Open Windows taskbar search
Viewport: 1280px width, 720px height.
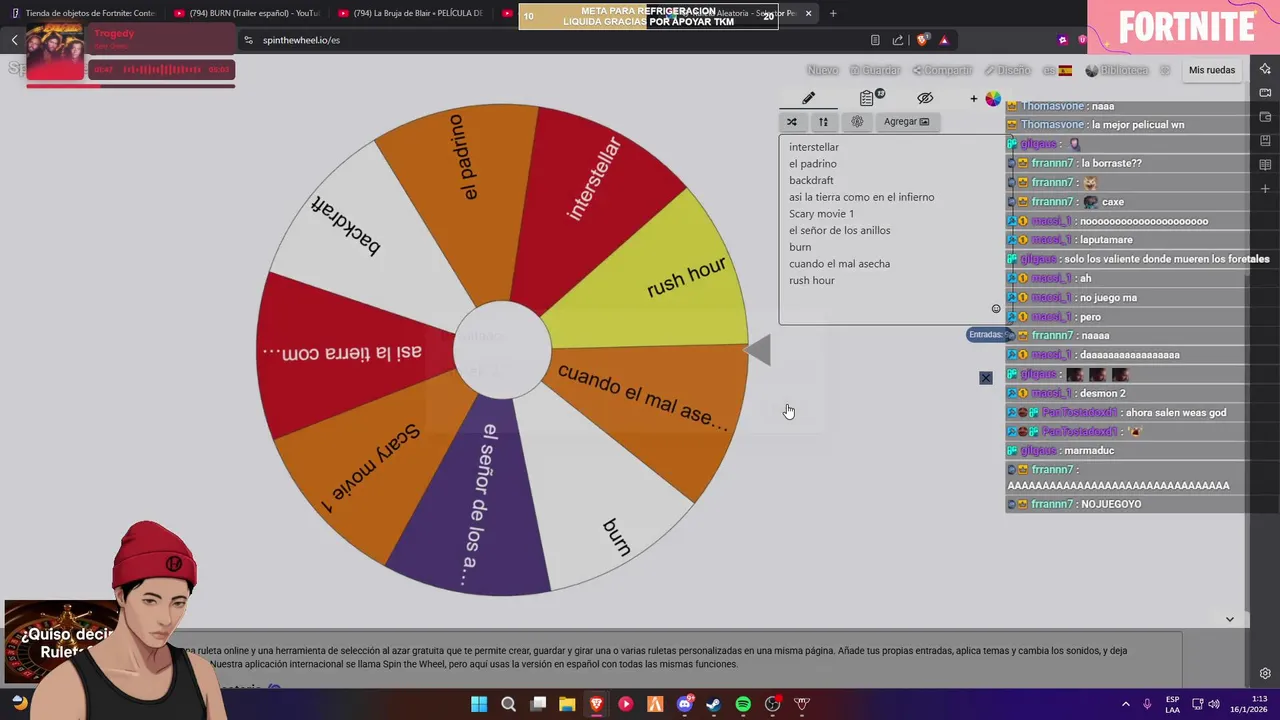pos(508,704)
